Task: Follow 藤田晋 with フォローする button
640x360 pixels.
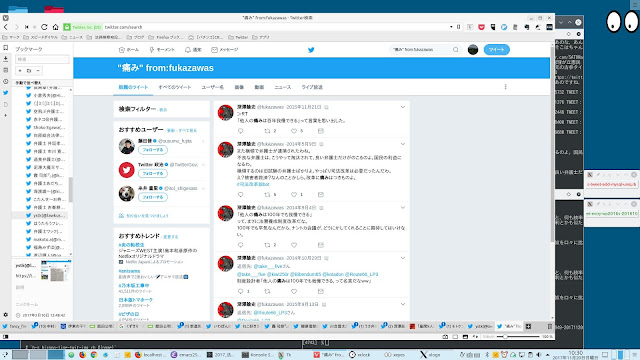Action: point(153,150)
